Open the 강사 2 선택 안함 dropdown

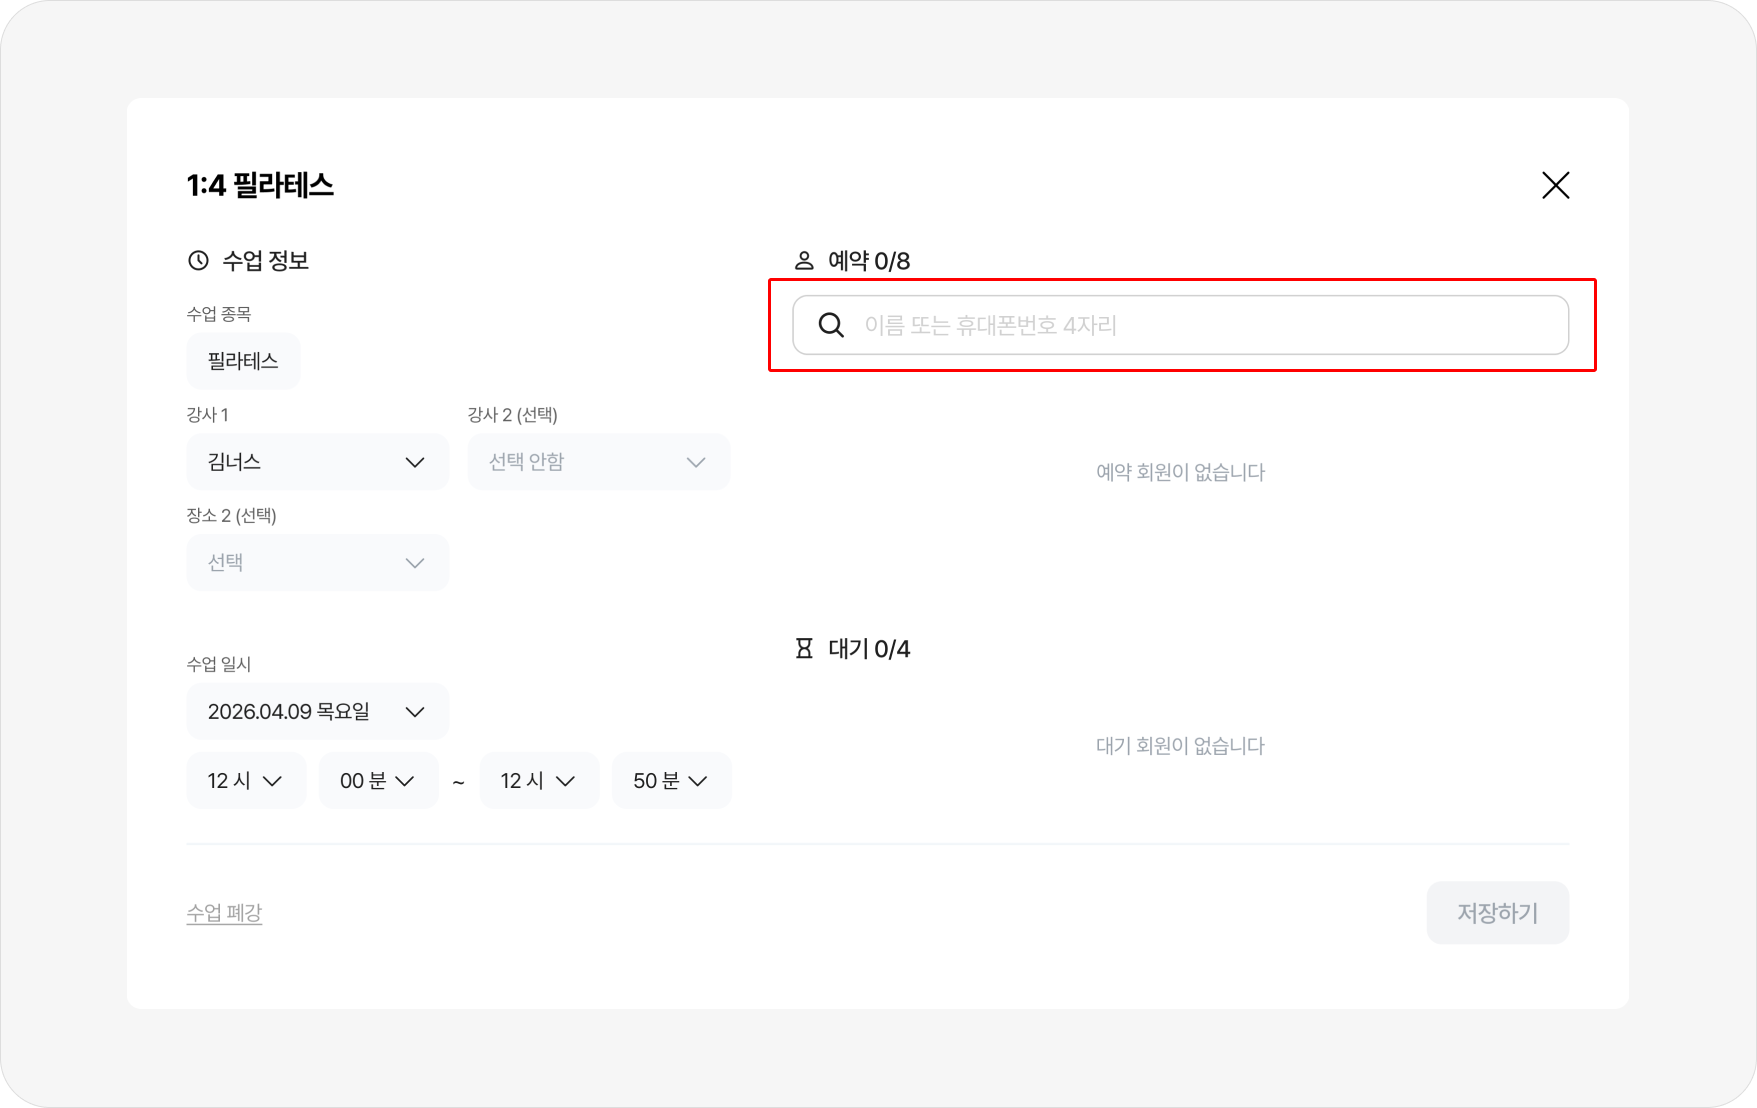(598, 462)
